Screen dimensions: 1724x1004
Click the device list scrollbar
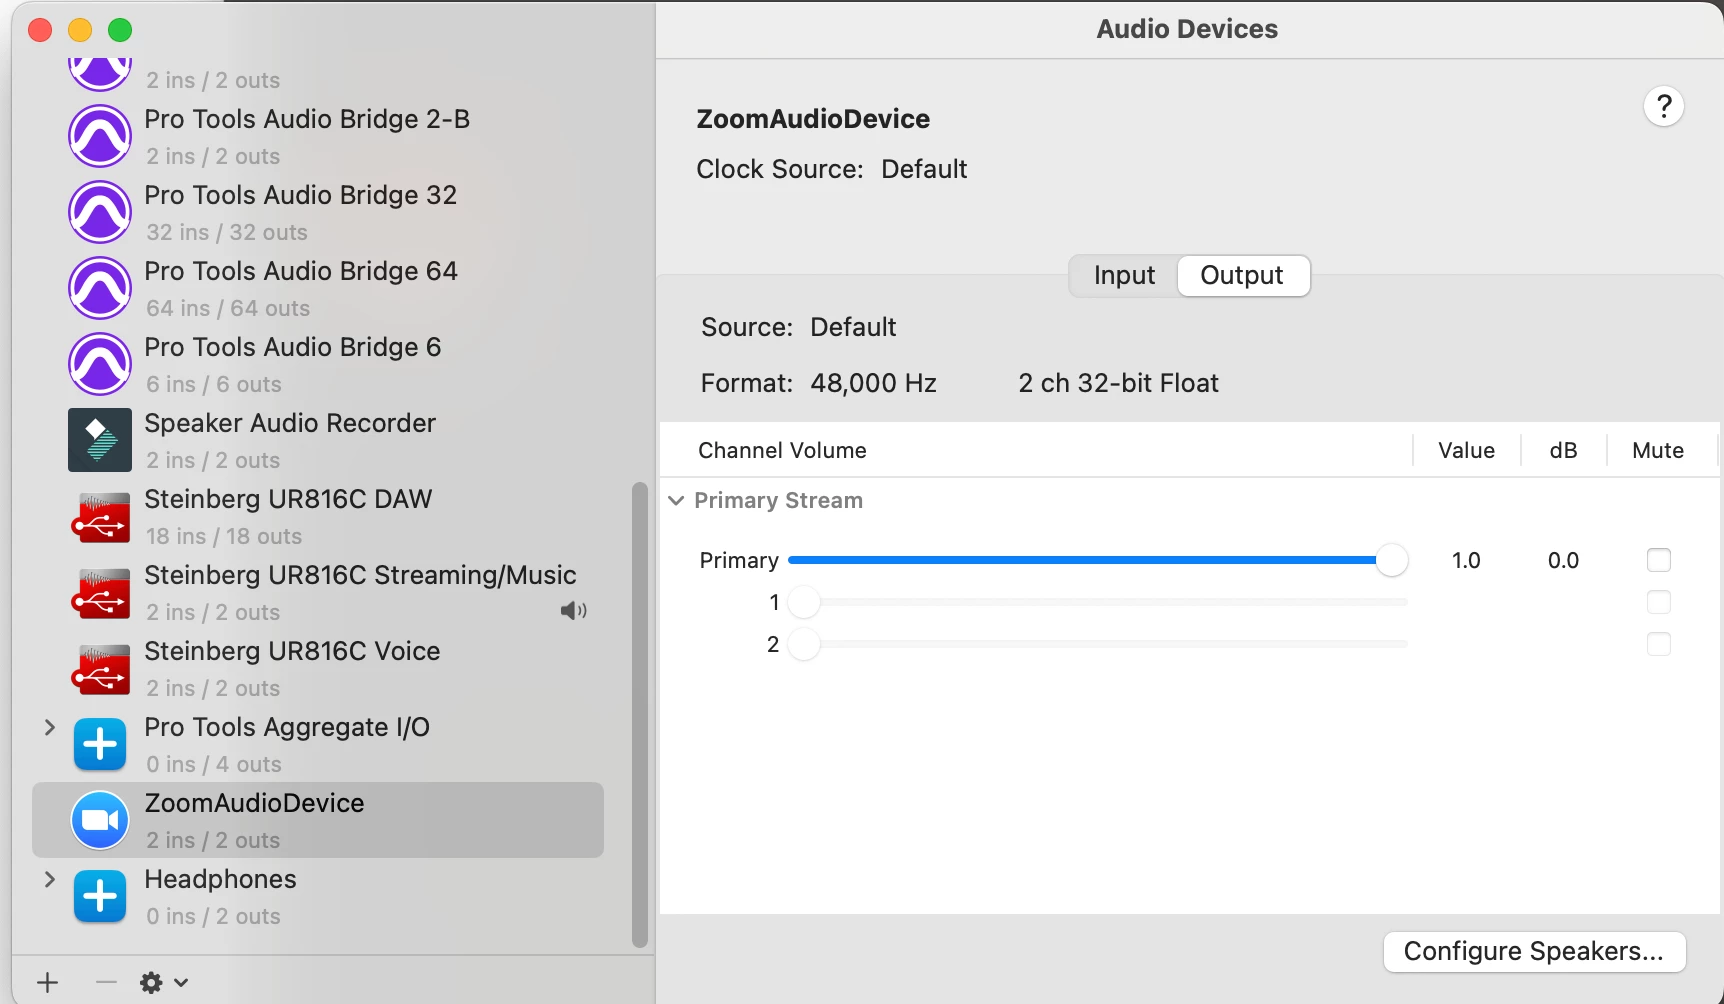(x=640, y=714)
